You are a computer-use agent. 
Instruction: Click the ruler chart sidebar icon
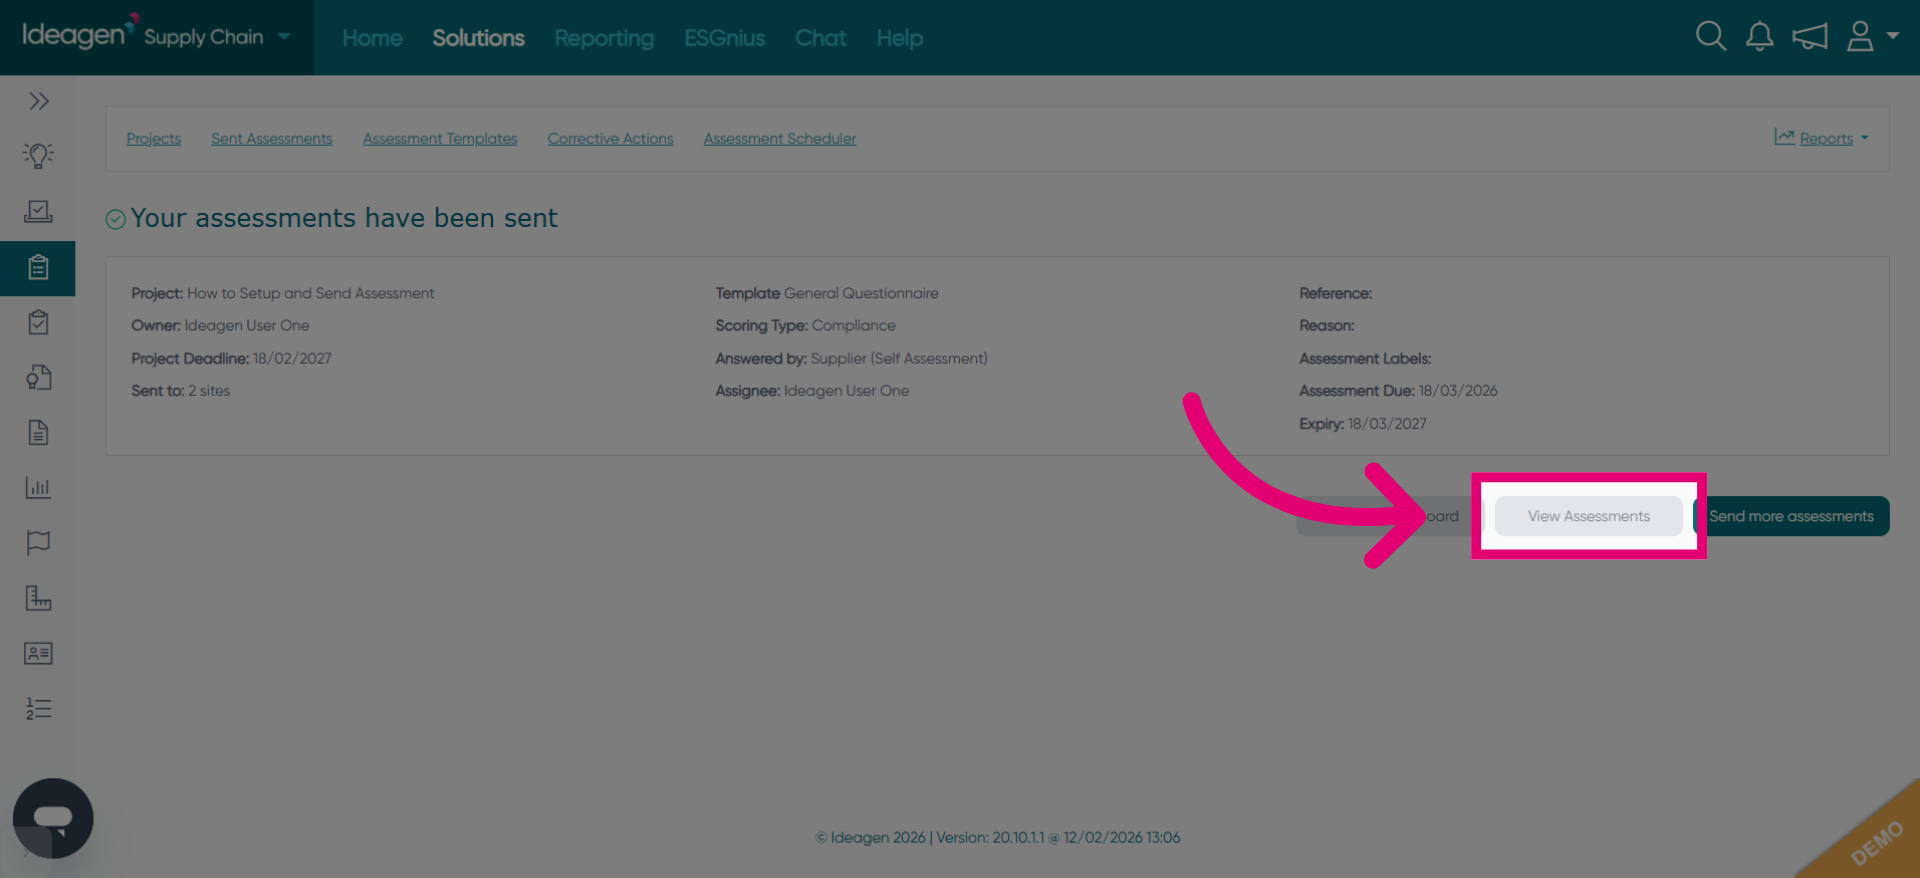click(x=38, y=598)
